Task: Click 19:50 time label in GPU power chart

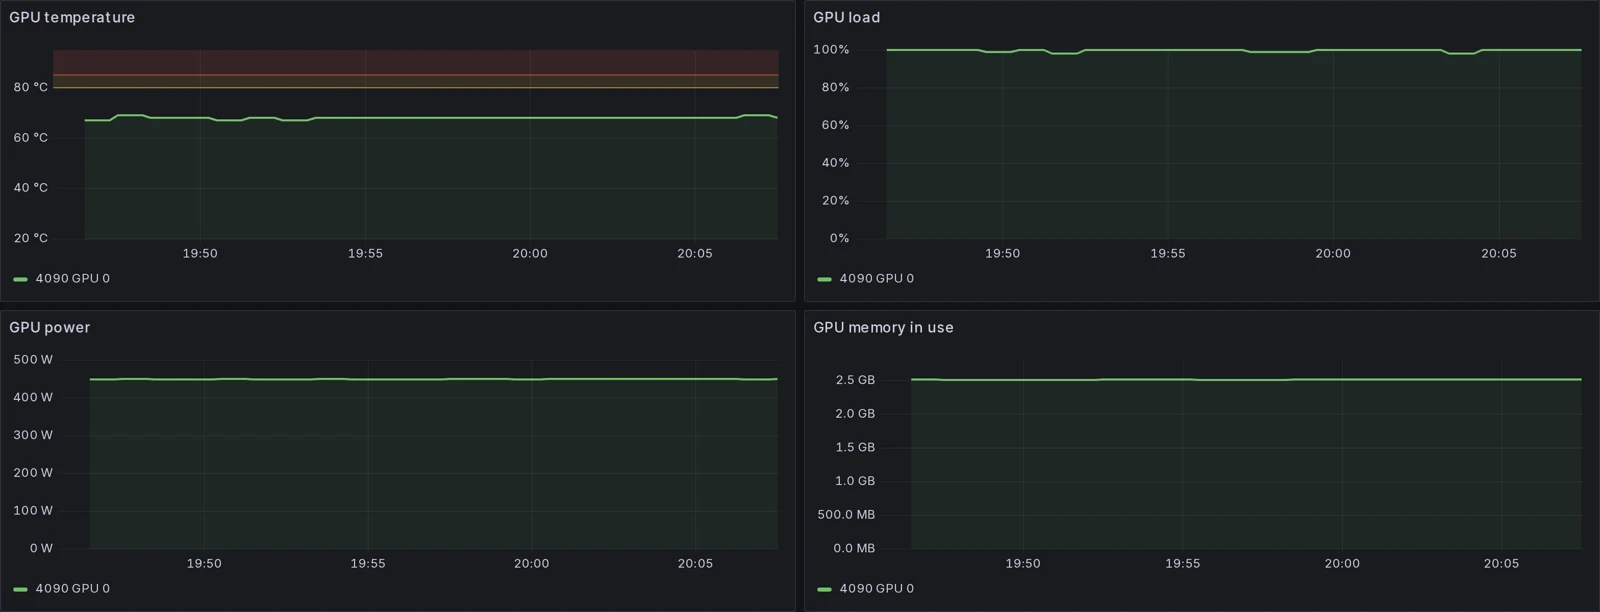Action: (x=204, y=564)
